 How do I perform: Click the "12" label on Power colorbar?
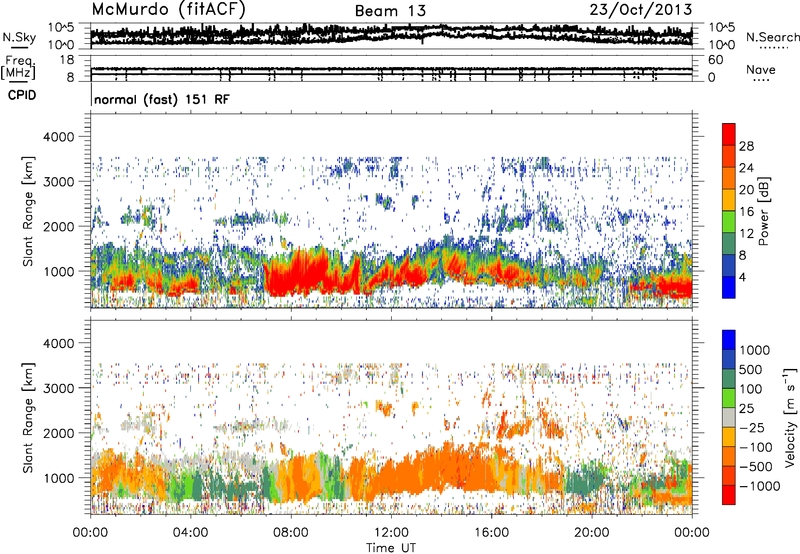(x=746, y=234)
